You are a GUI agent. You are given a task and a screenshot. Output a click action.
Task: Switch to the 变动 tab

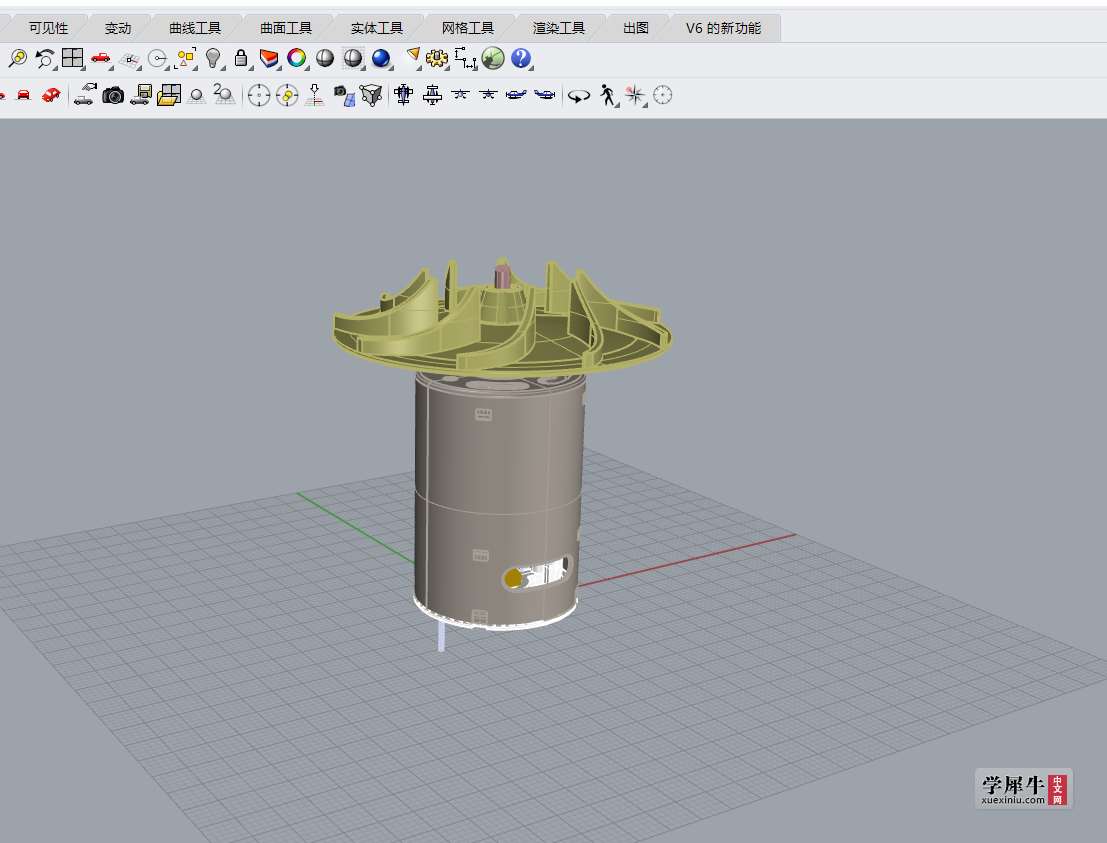117,28
